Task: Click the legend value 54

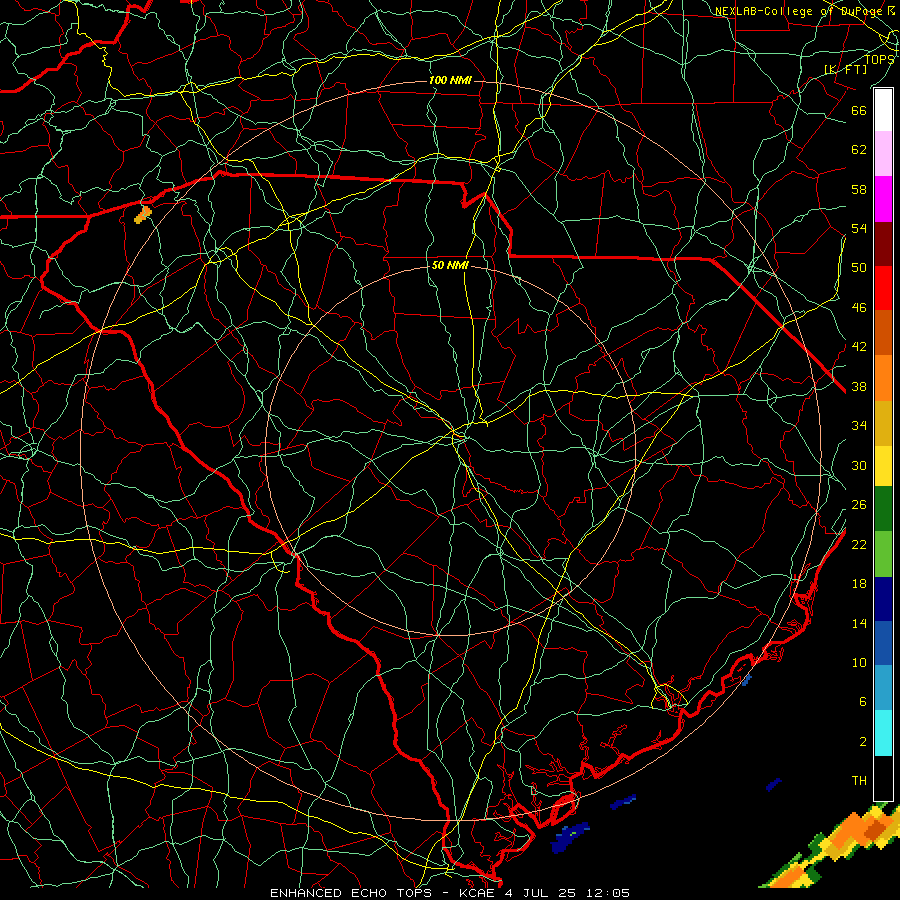Action: (x=859, y=228)
